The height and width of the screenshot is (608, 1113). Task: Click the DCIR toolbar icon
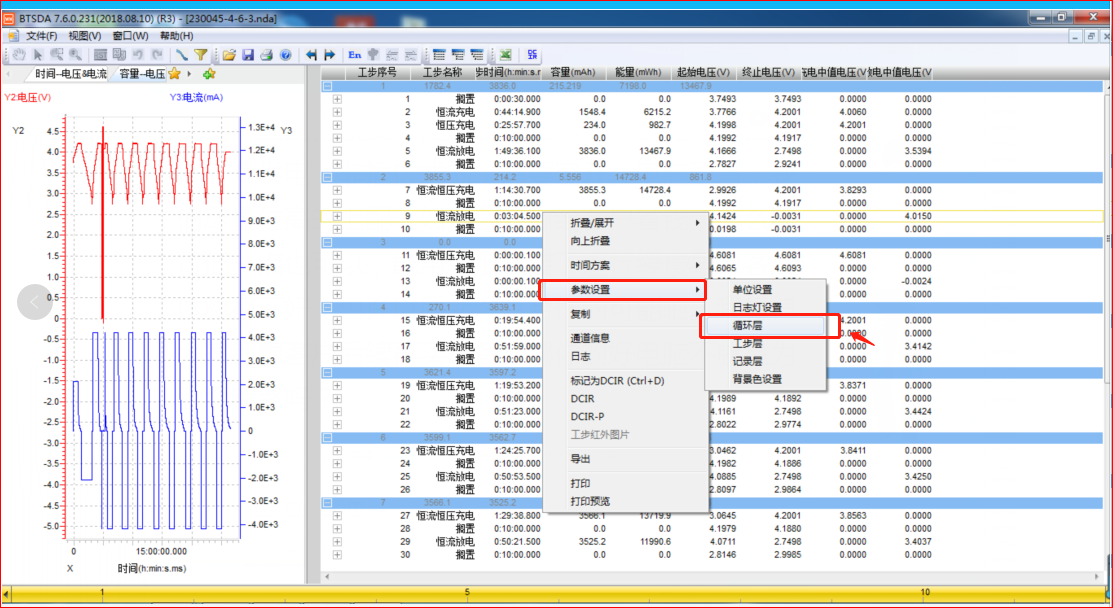[532, 55]
